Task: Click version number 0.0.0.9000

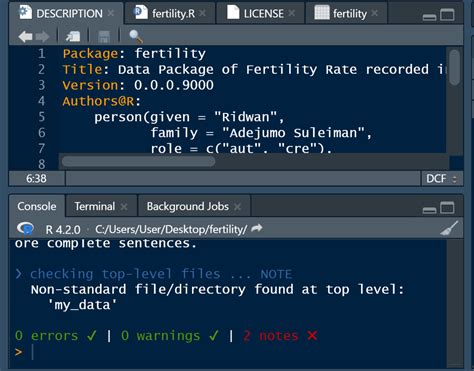Action: (x=174, y=85)
